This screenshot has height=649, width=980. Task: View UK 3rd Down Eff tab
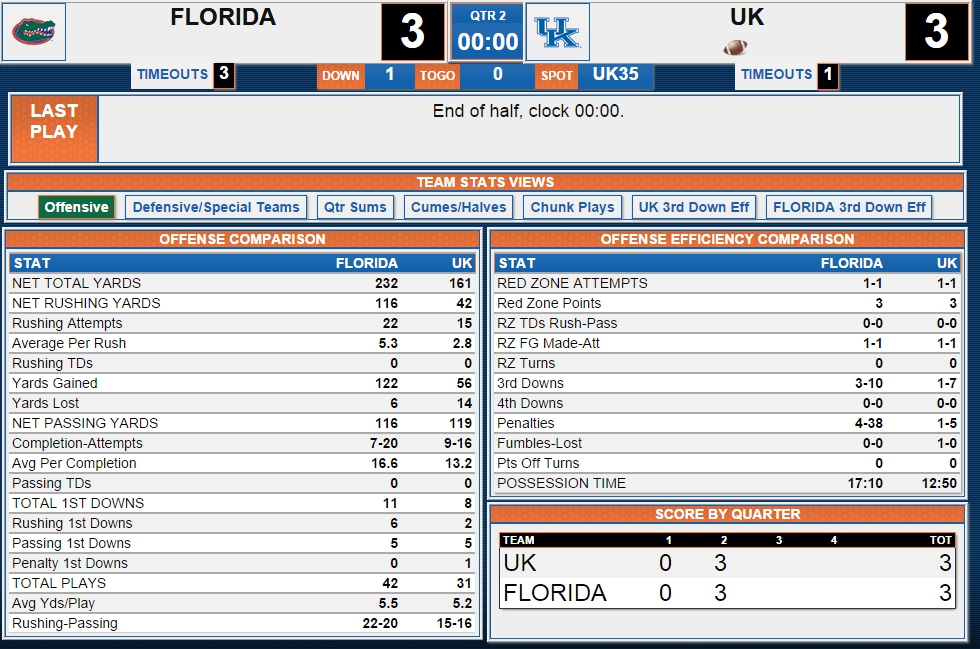(x=694, y=207)
